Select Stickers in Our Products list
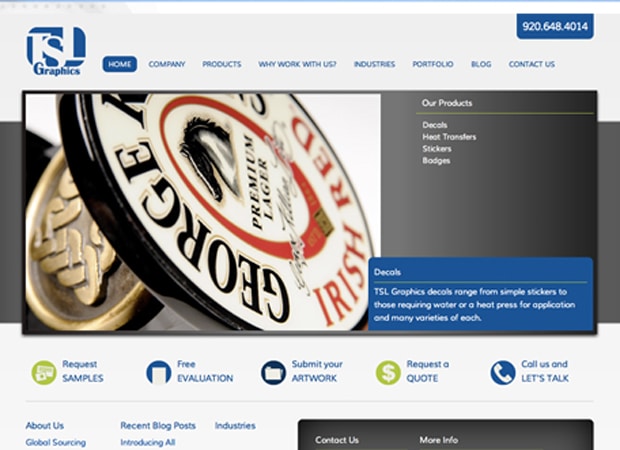 pyautogui.click(x=437, y=149)
